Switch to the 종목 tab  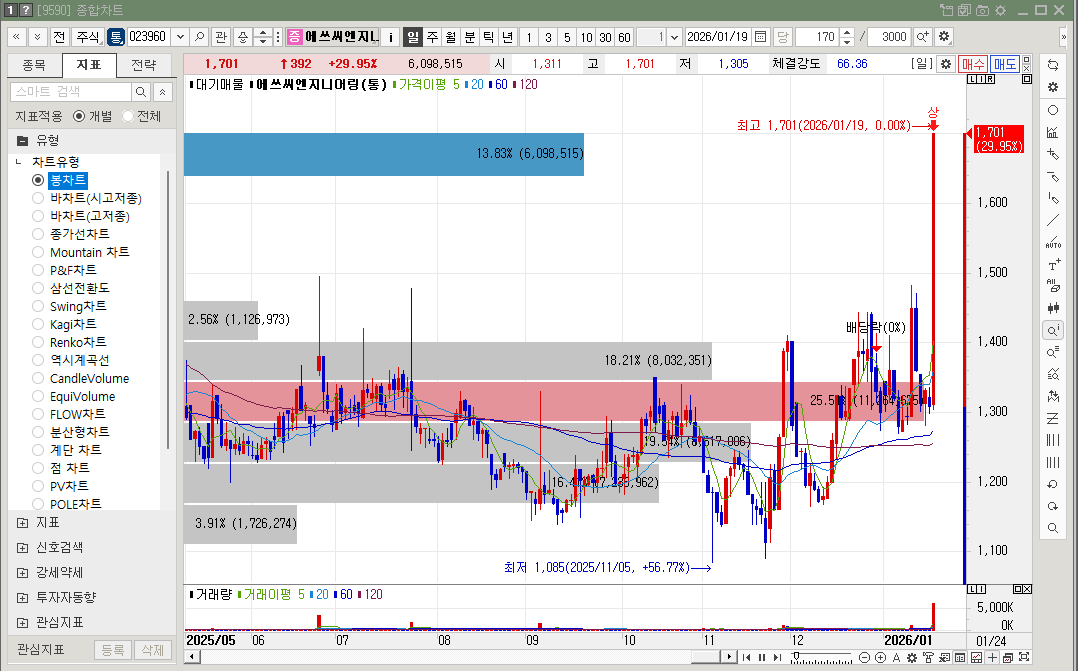[34, 65]
